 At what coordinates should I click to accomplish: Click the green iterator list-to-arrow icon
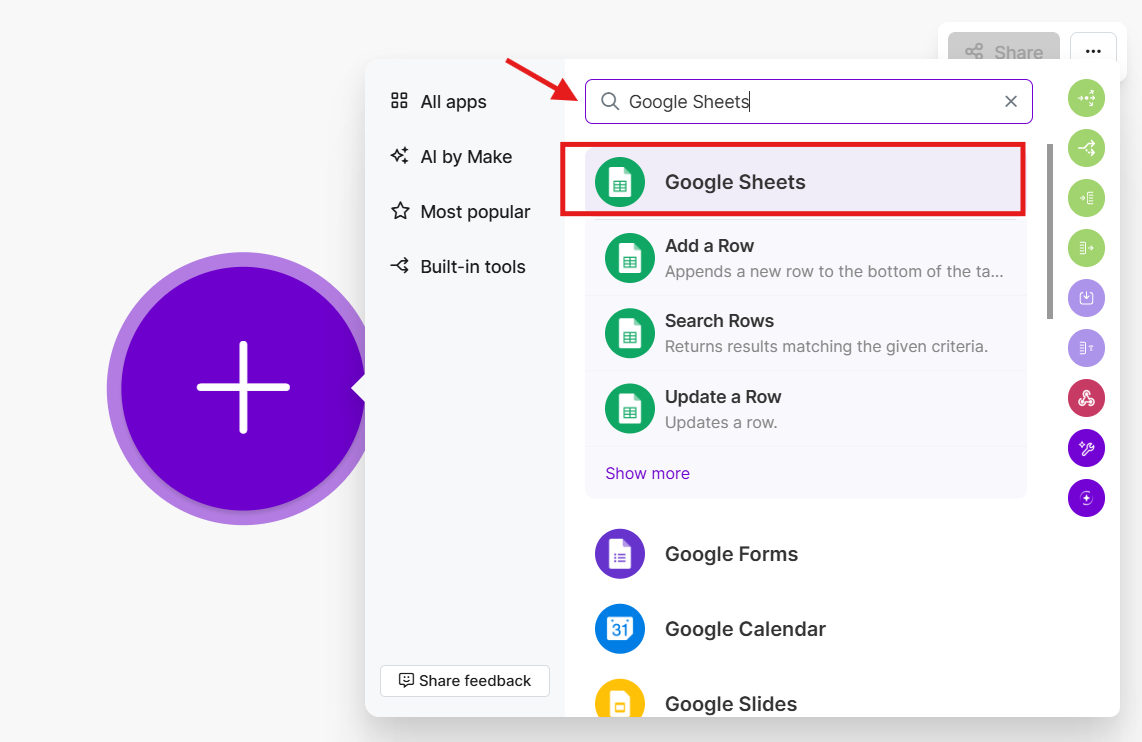pyautogui.click(x=1087, y=248)
